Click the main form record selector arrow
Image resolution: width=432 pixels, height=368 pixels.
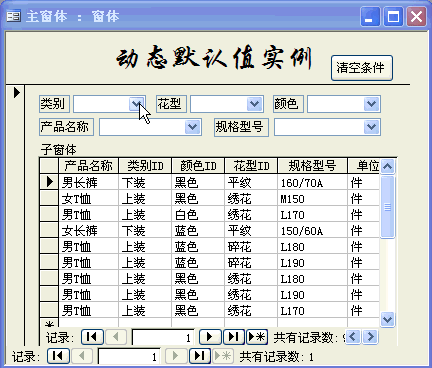pos(17,92)
